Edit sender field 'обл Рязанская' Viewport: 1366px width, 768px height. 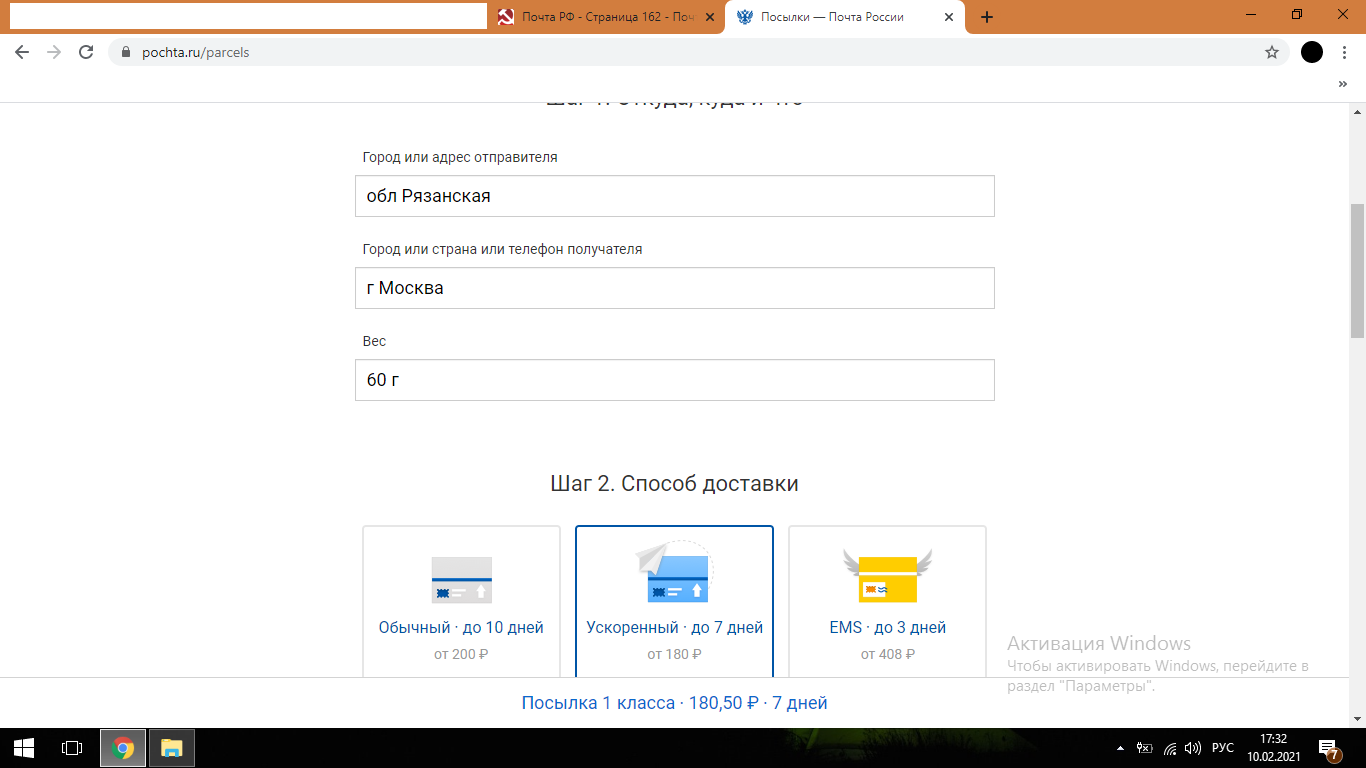[675, 196]
